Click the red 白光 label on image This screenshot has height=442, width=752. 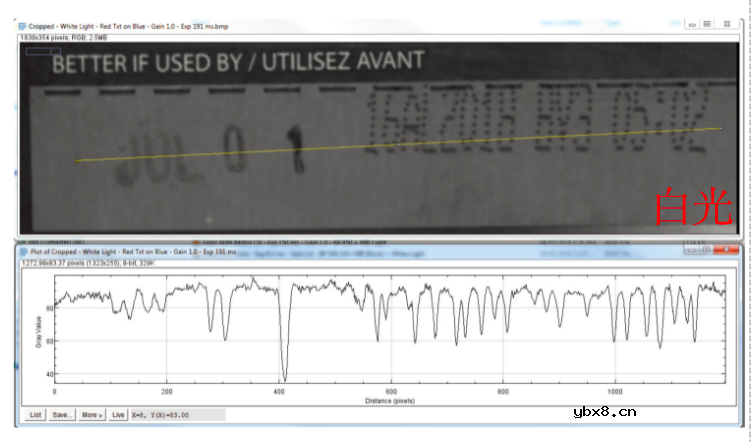[x=694, y=207]
